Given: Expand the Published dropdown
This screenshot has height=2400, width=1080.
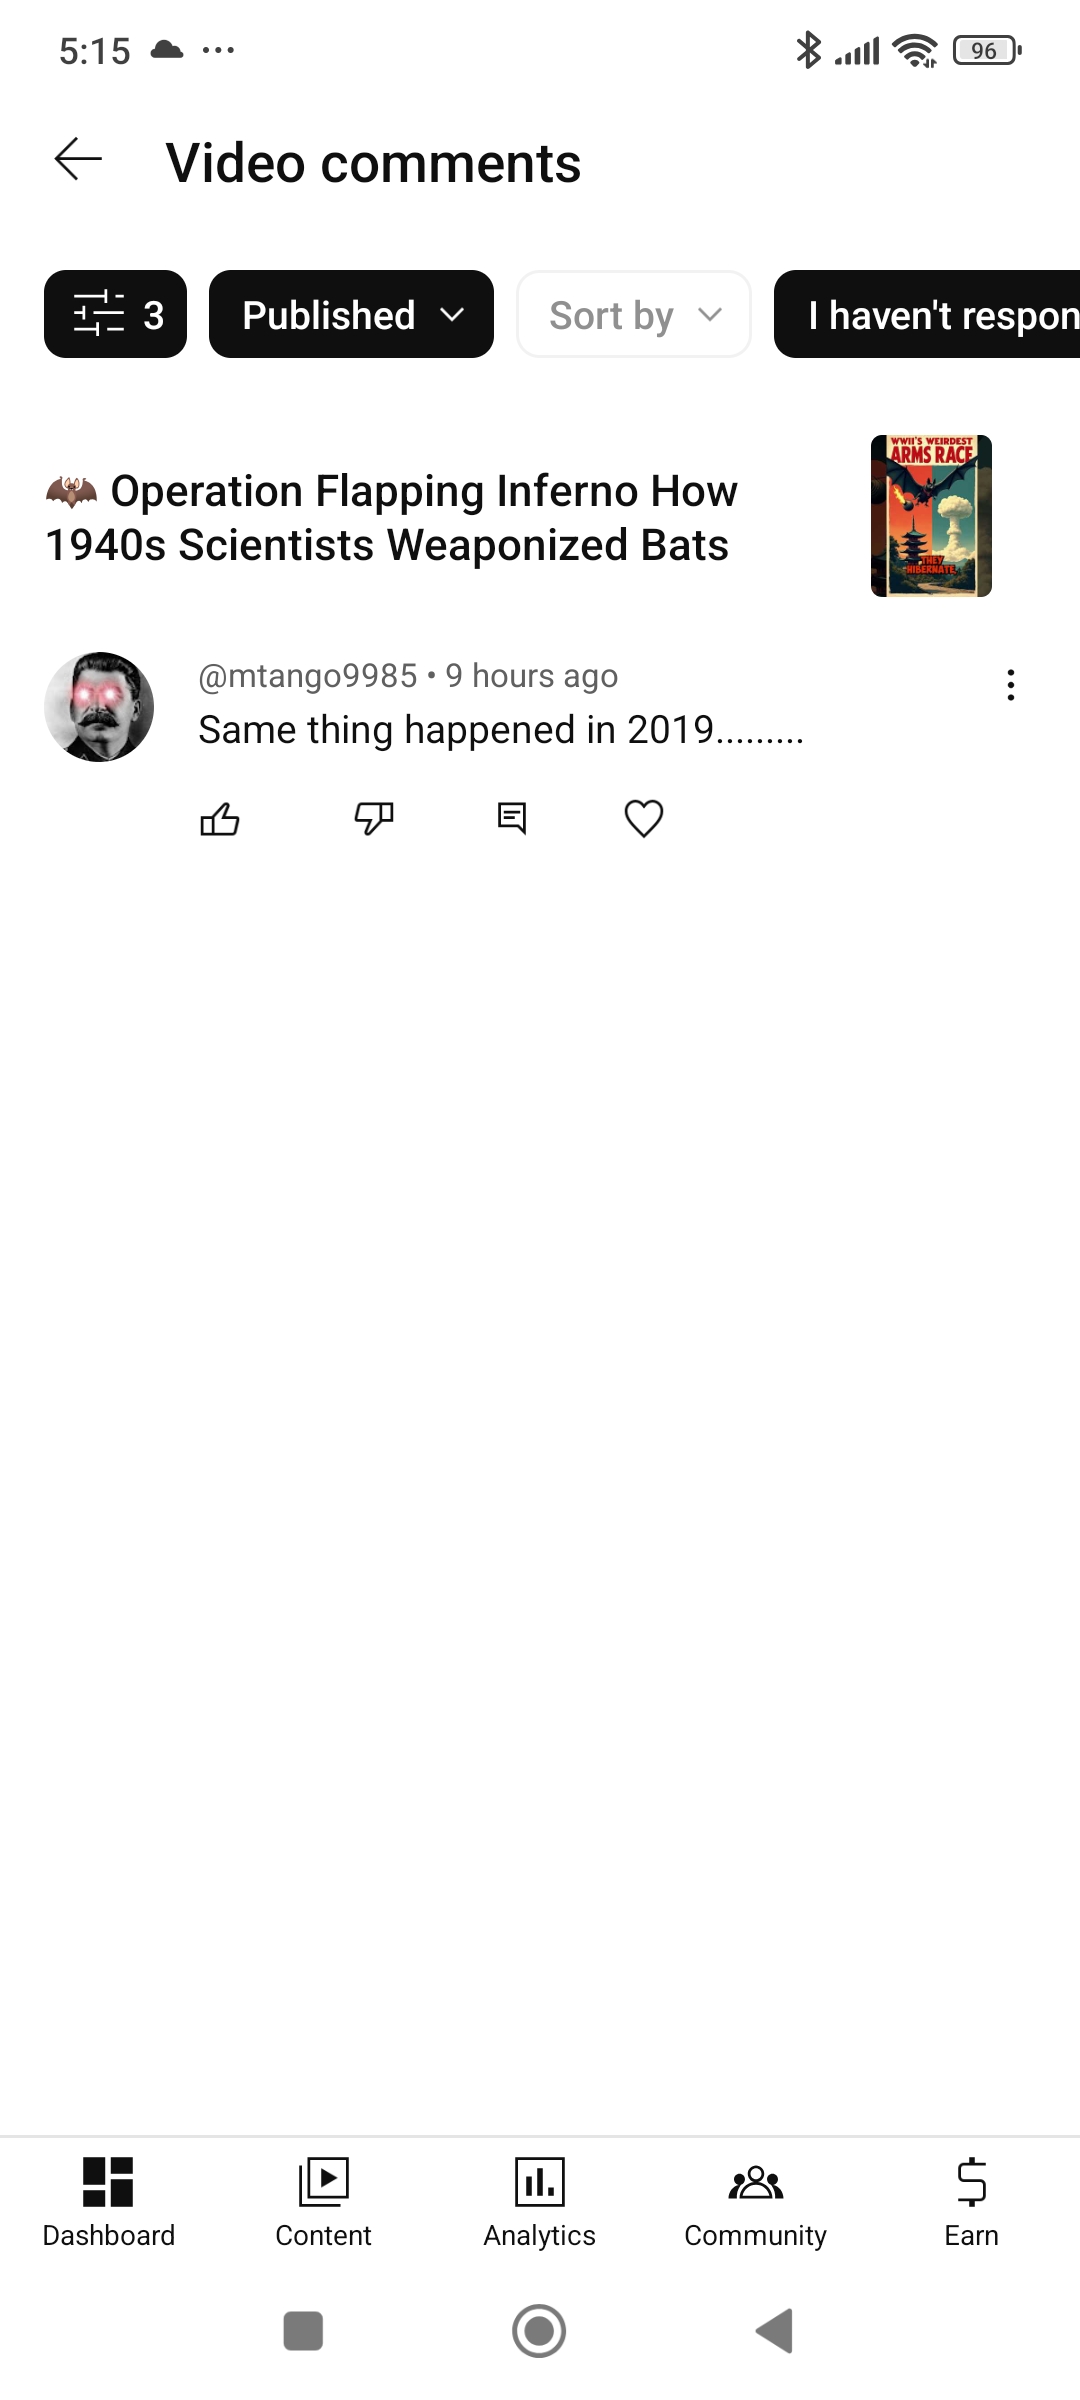Looking at the screenshot, I should click(351, 314).
